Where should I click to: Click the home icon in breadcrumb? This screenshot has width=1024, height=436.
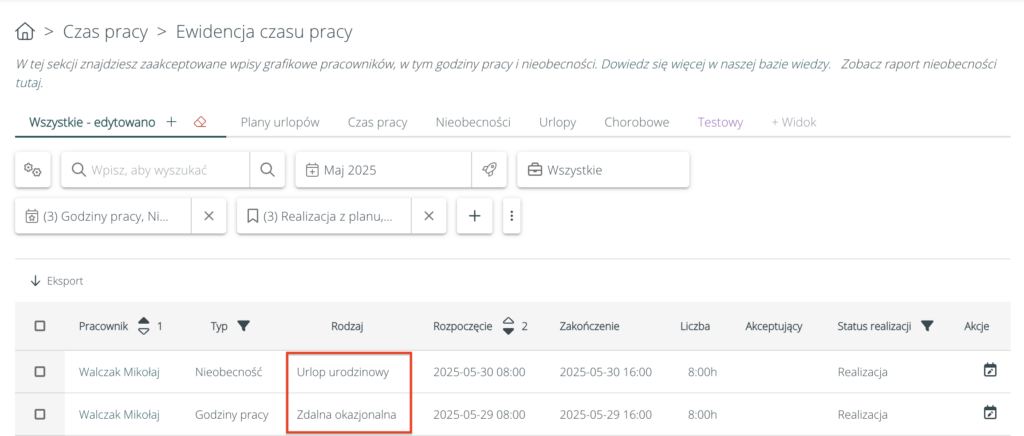coord(27,33)
